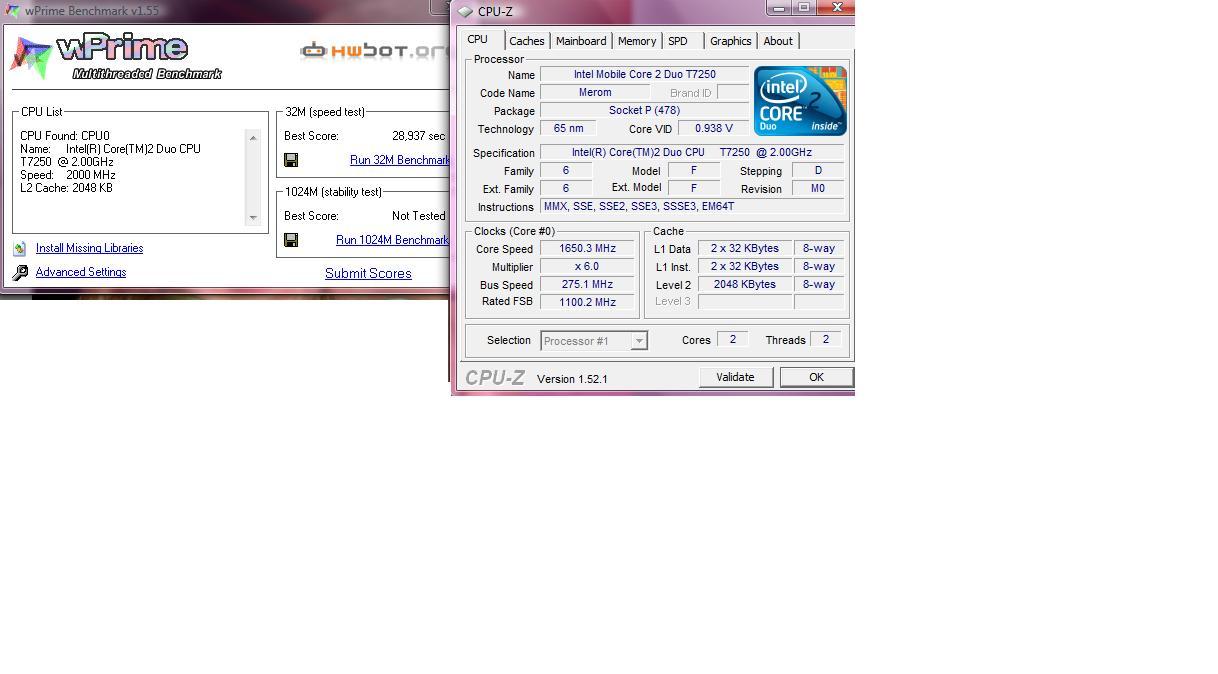Click the Threads count value
Image resolution: width=1218 pixels, height=674 pixels.
825,340
